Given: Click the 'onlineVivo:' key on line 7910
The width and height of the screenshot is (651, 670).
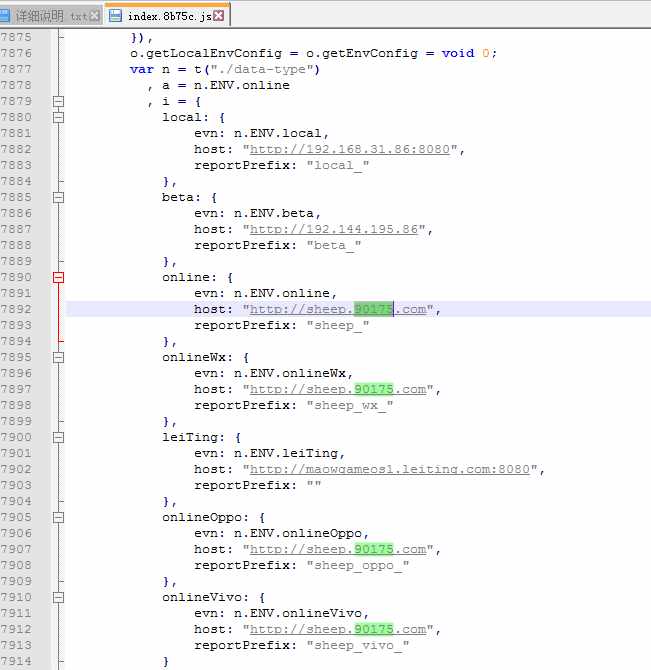Looking at the screenshot, I should pyautogui.click(x=205, y=597).
